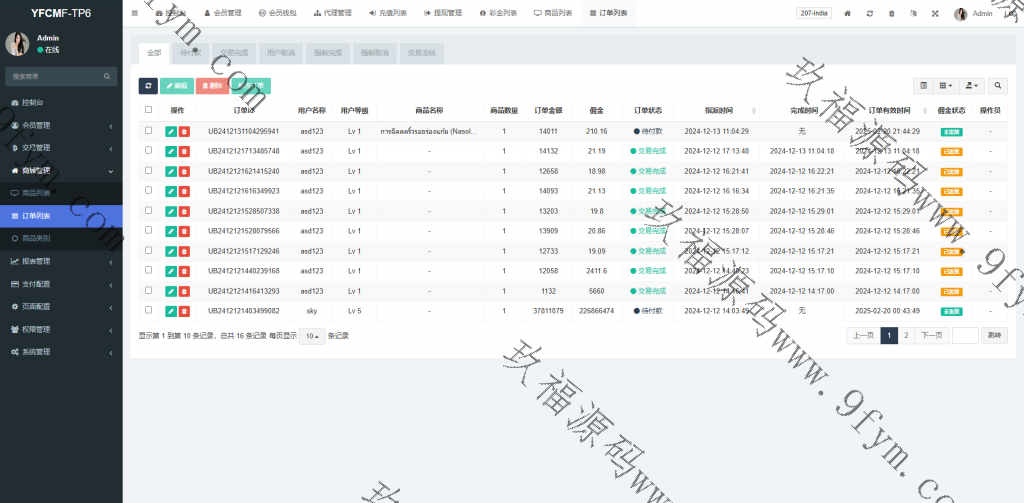Viewport: 1024px width, 503px height.
Task: Click the sidebar menu search input field
Action: tap(55, 76)
